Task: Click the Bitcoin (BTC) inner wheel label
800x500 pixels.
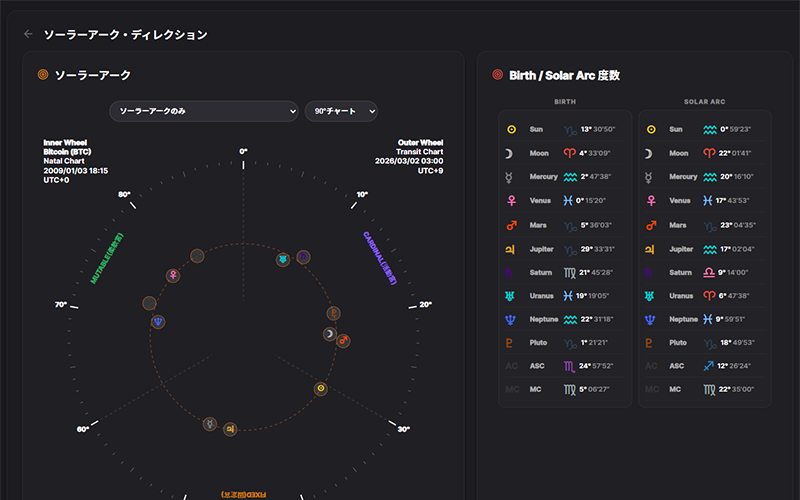Action: tap(67, 151)
